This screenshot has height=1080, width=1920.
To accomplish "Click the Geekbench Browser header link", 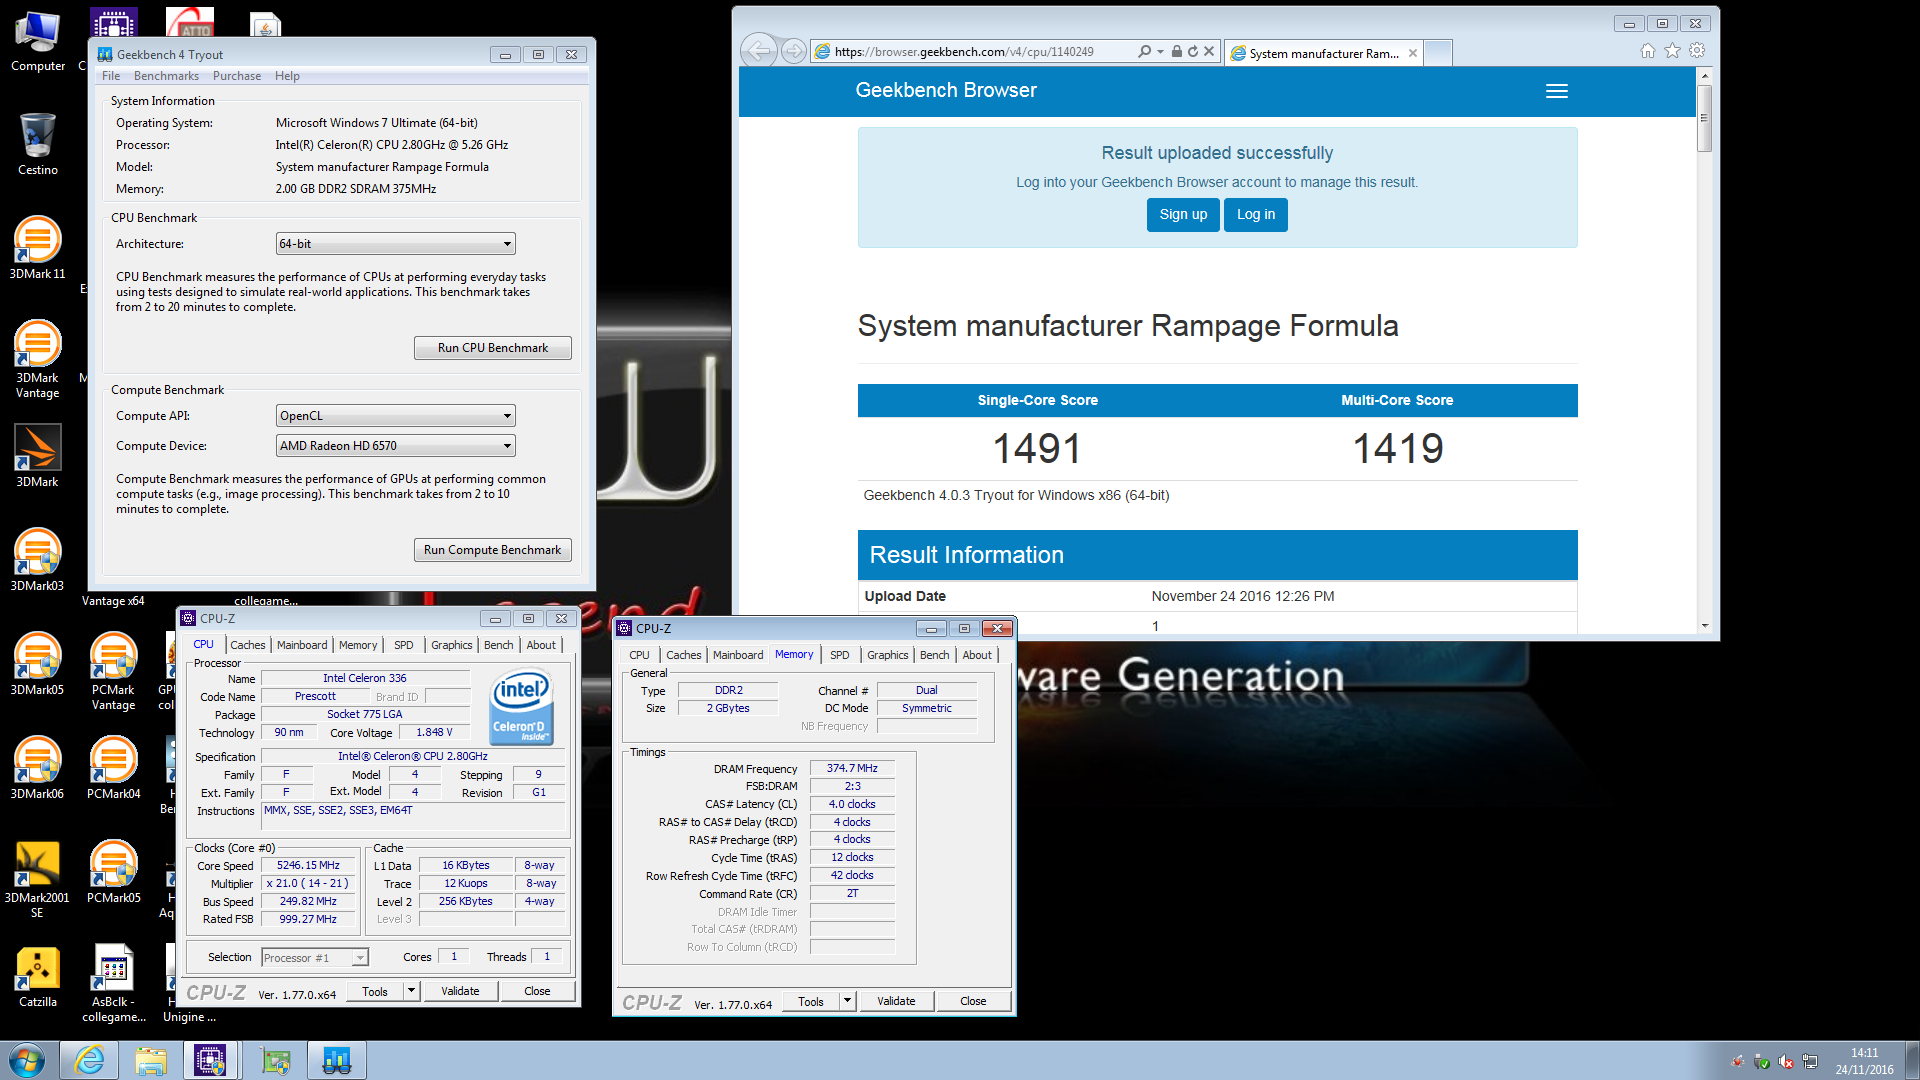I will click(x=946, y=91).
